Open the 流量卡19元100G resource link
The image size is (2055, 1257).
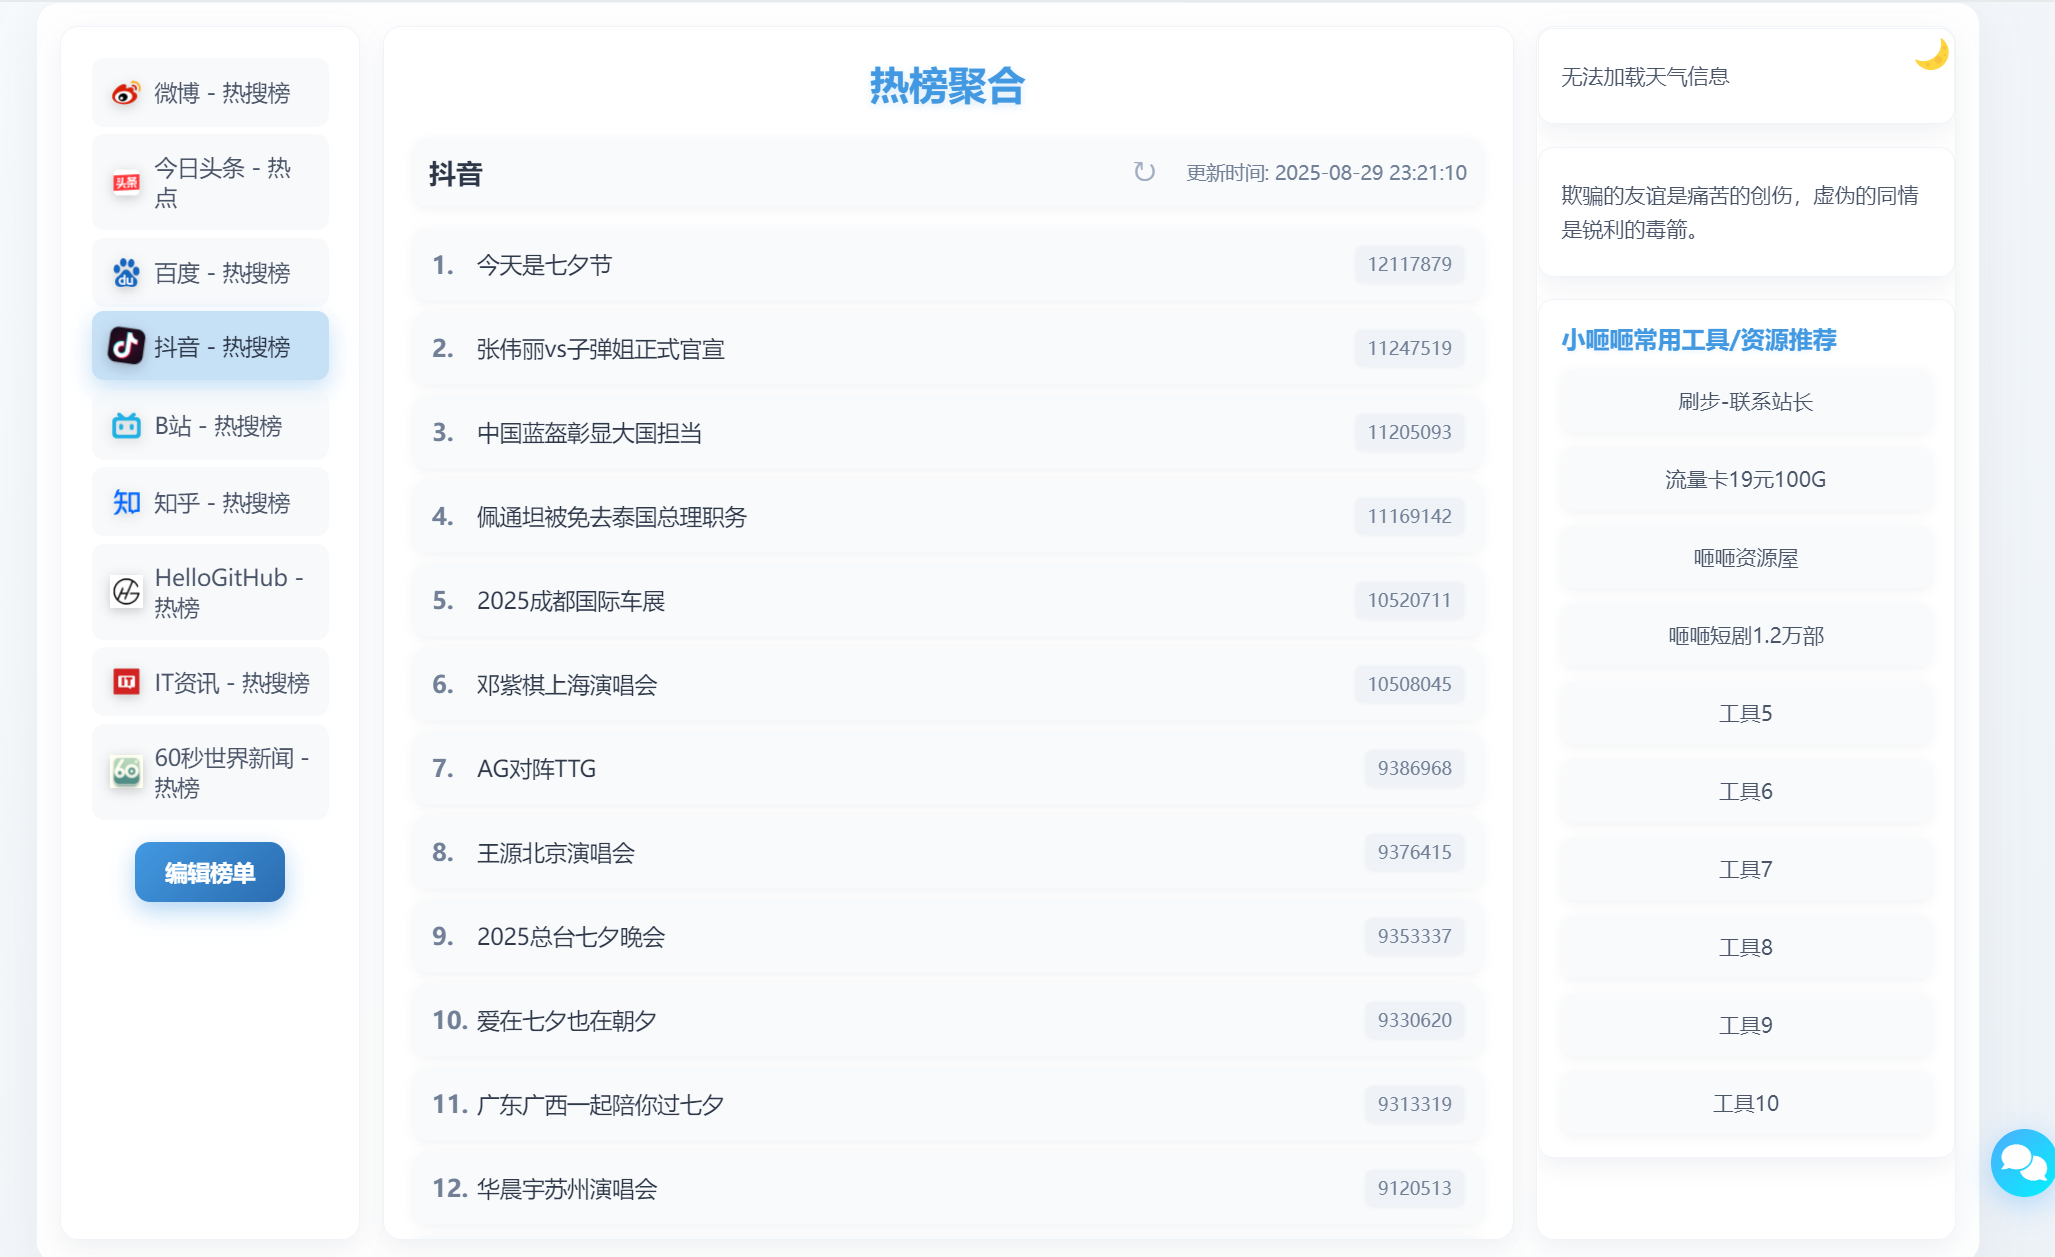(1745, 480)
